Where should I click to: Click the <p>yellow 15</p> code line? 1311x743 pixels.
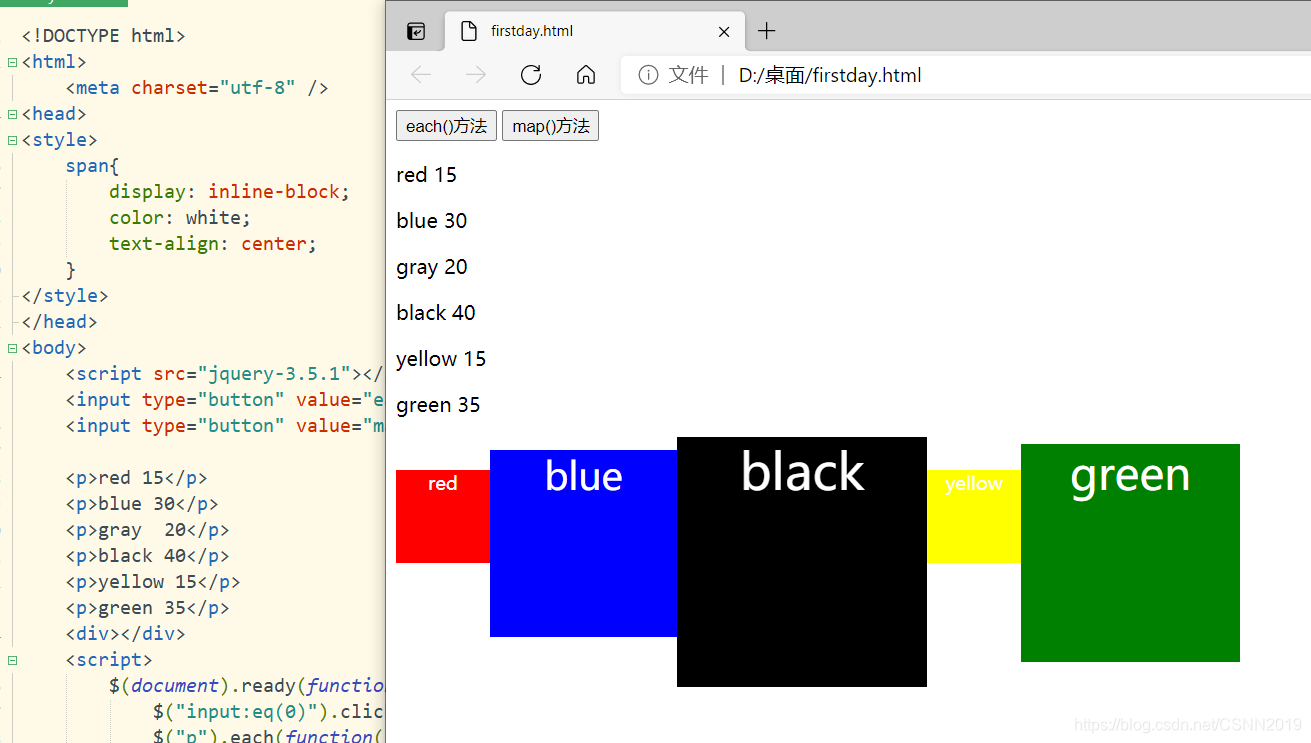[153, 582]
